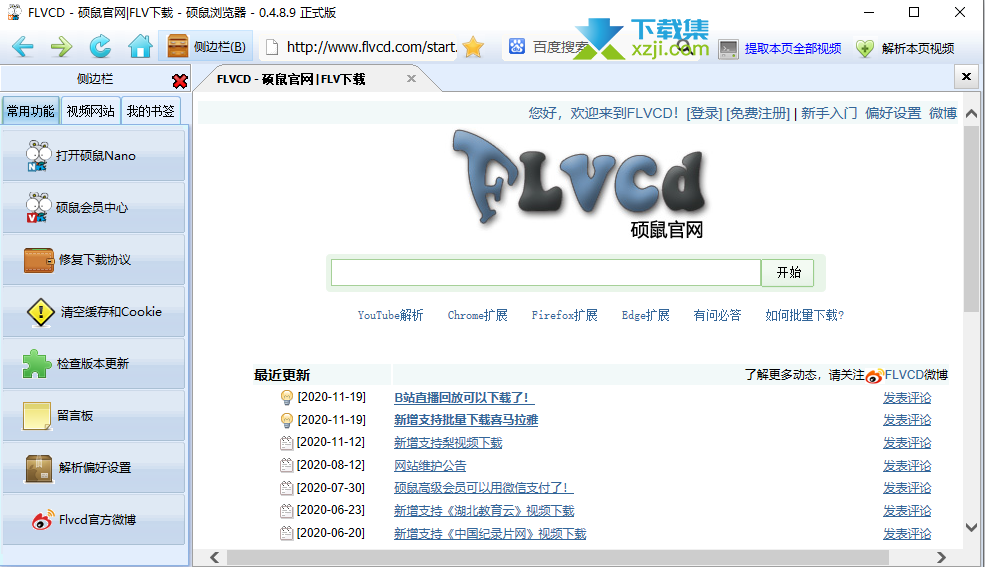The height and width of the screenshot is (567, 985).
Task: Click the vertical scrollbar up arrow
Action: click(971, 114)
